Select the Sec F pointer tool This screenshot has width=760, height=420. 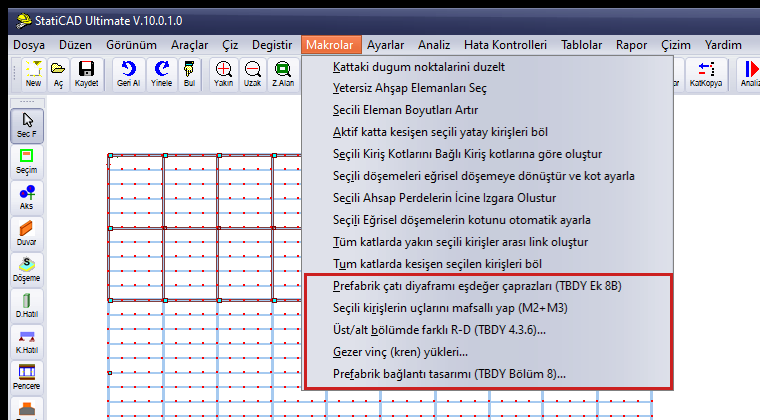27,125
